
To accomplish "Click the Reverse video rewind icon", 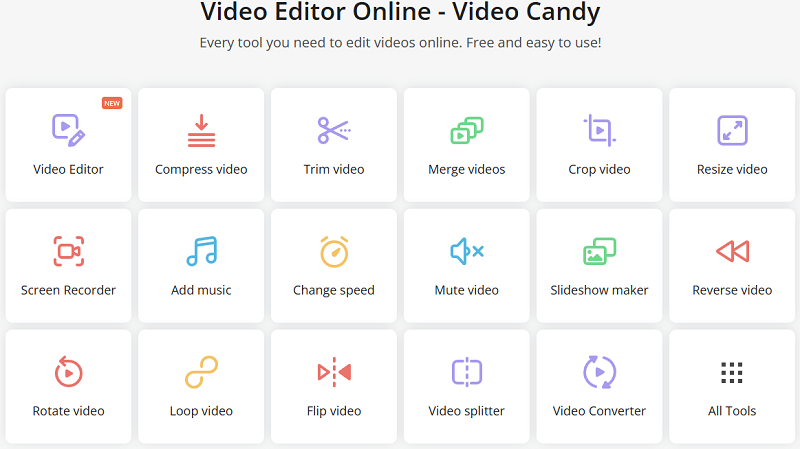I will (732, 251).
